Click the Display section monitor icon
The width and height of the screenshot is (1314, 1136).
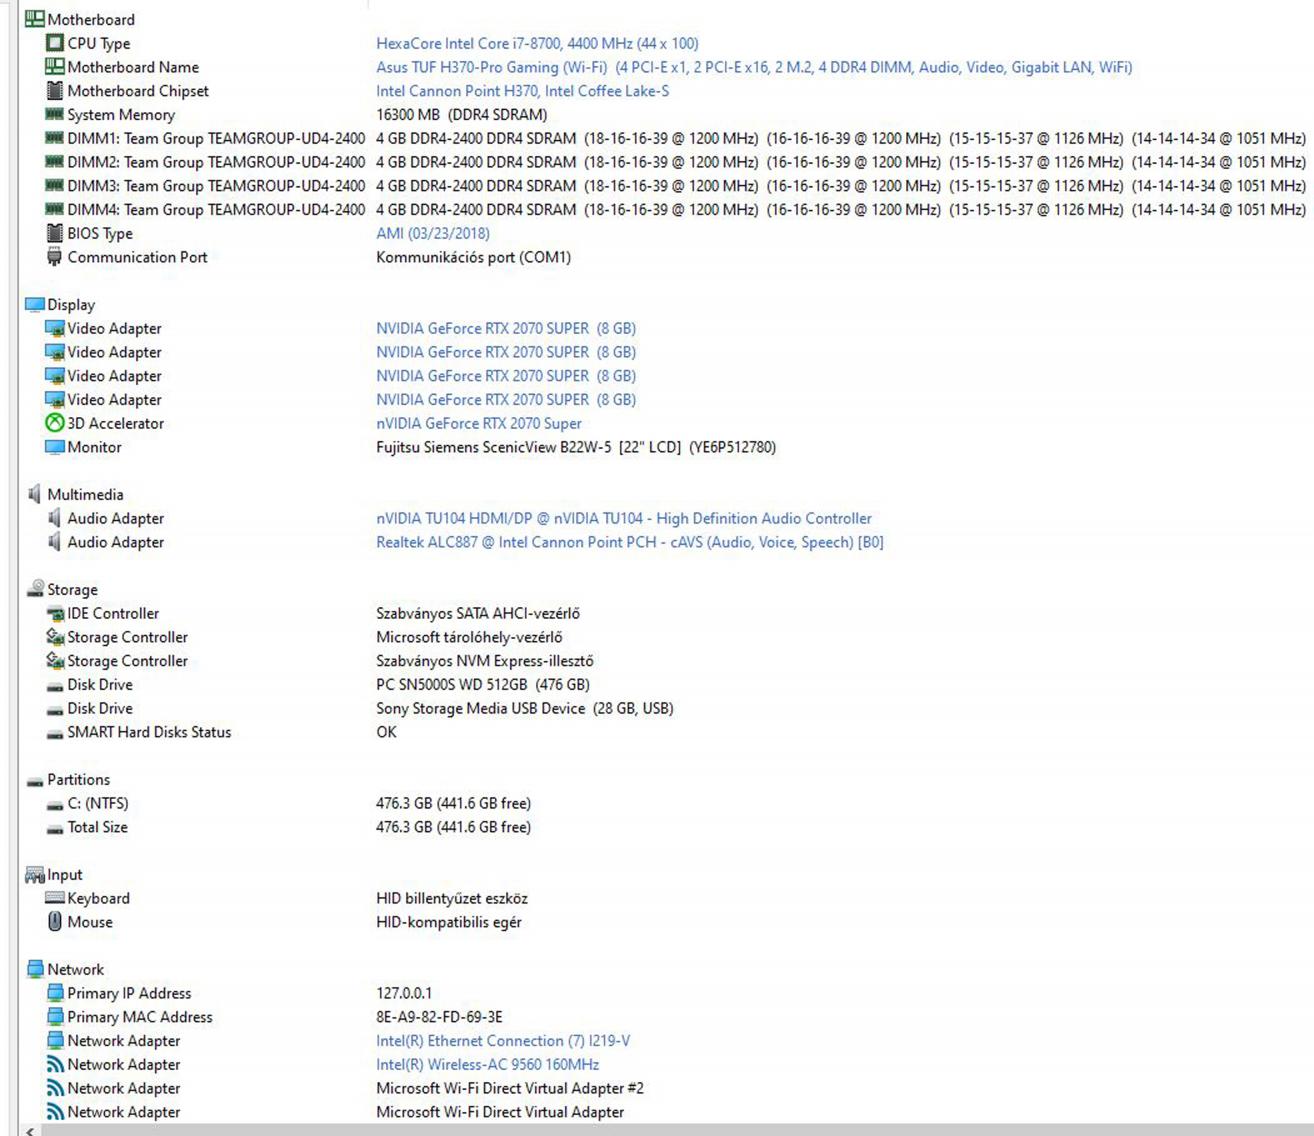pos(34,305)
